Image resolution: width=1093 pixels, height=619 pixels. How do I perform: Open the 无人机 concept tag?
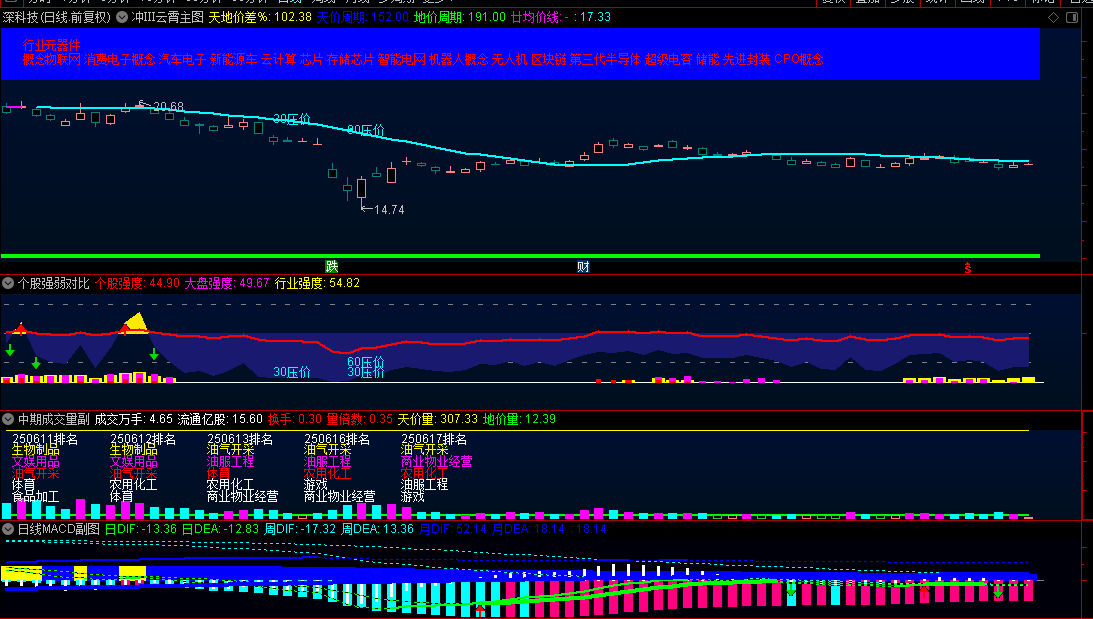pyautogui.click(x=510, y=59)
